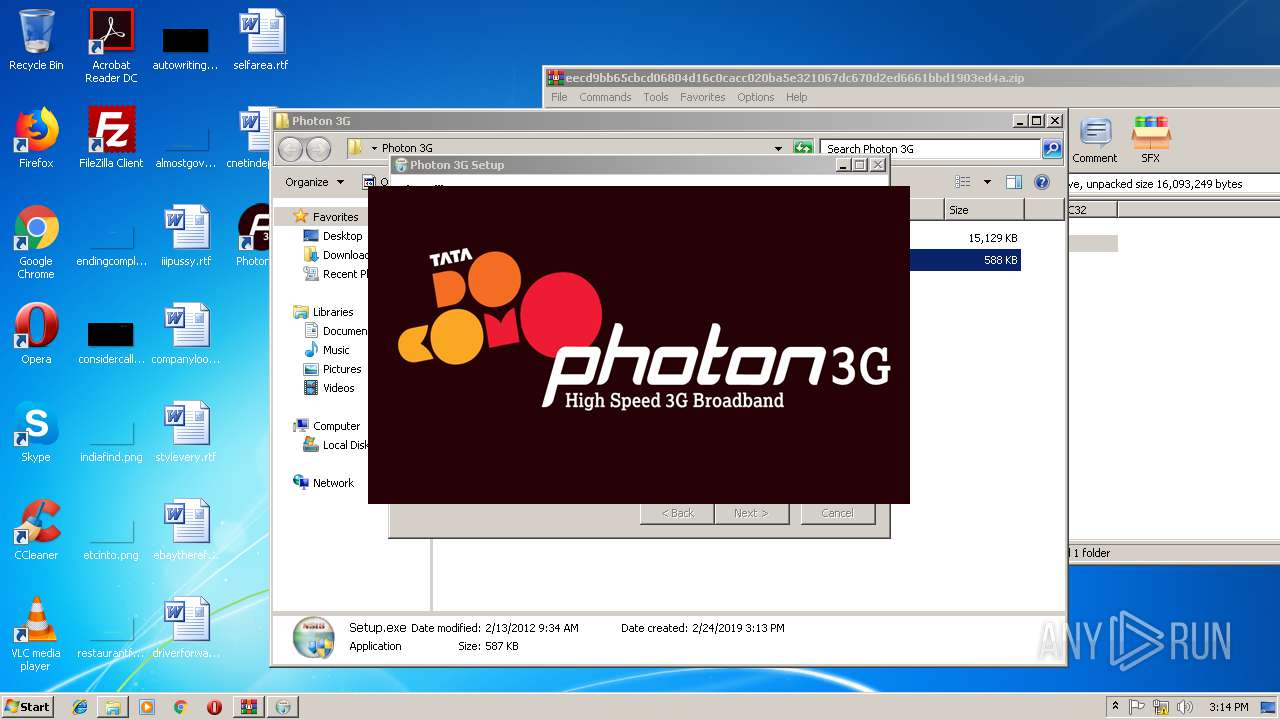The image size is (1280, 720).
Task: Click the Explorer help question-mark icon
Action: 1042,182
